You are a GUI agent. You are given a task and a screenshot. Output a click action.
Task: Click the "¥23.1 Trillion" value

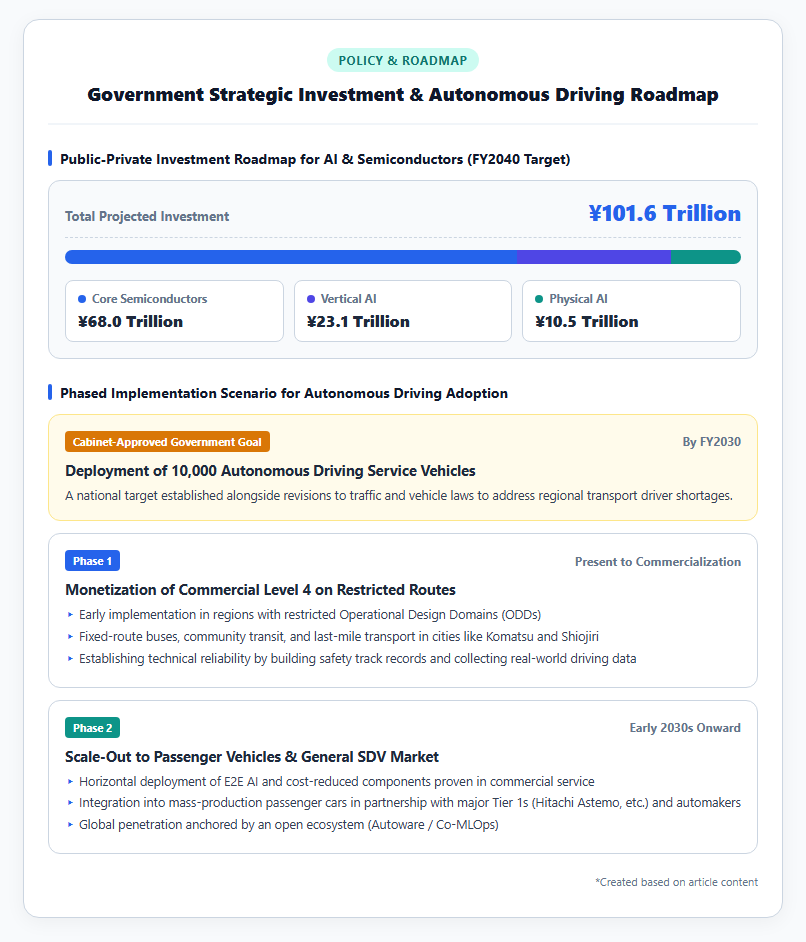coord(359,321)
